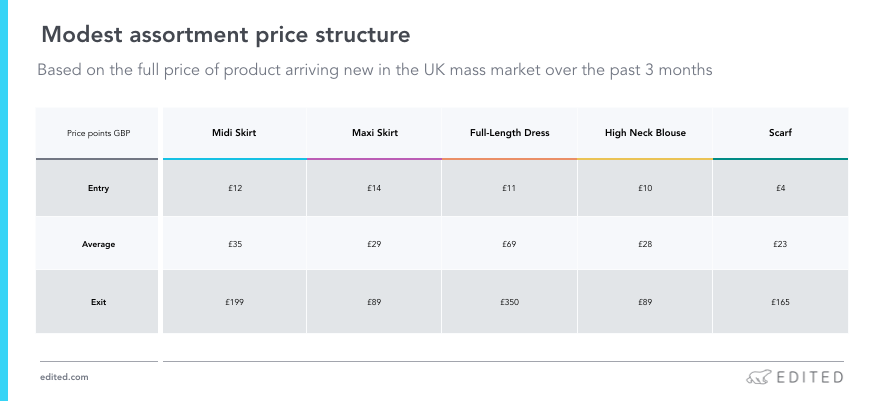Viewport: 869px width, 401px height.
Task: Select the Entry row label
Action: point(98,188)
